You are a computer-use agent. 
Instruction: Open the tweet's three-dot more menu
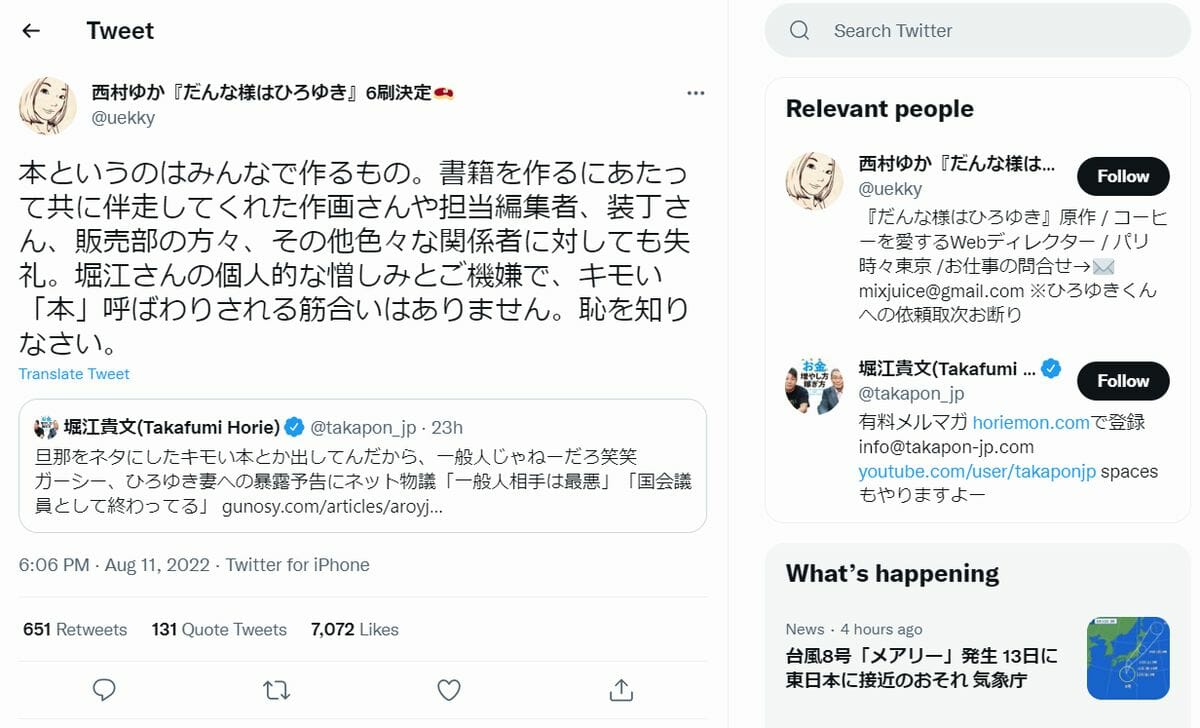(x=696, y=93)
